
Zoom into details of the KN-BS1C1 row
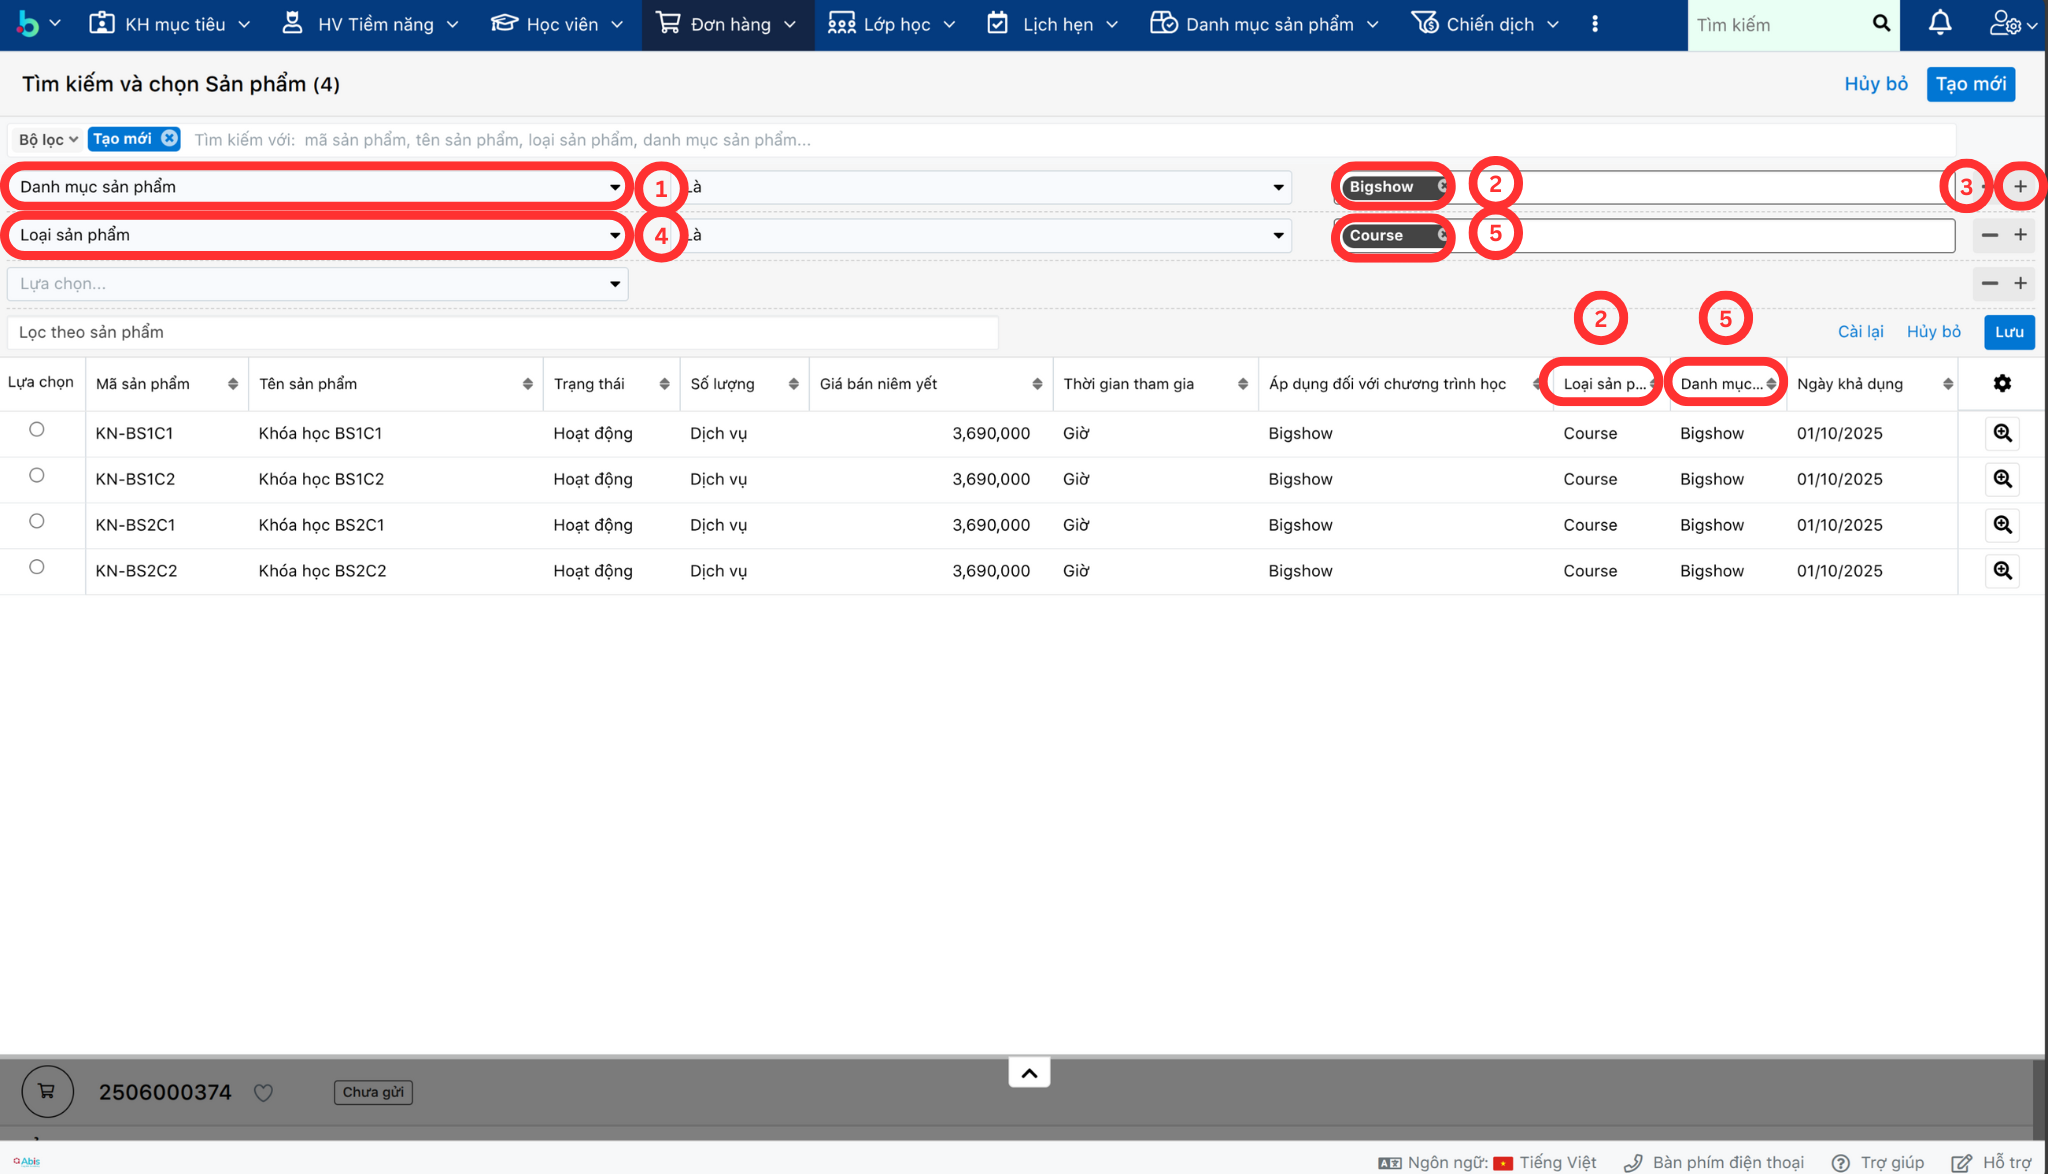2002,433
